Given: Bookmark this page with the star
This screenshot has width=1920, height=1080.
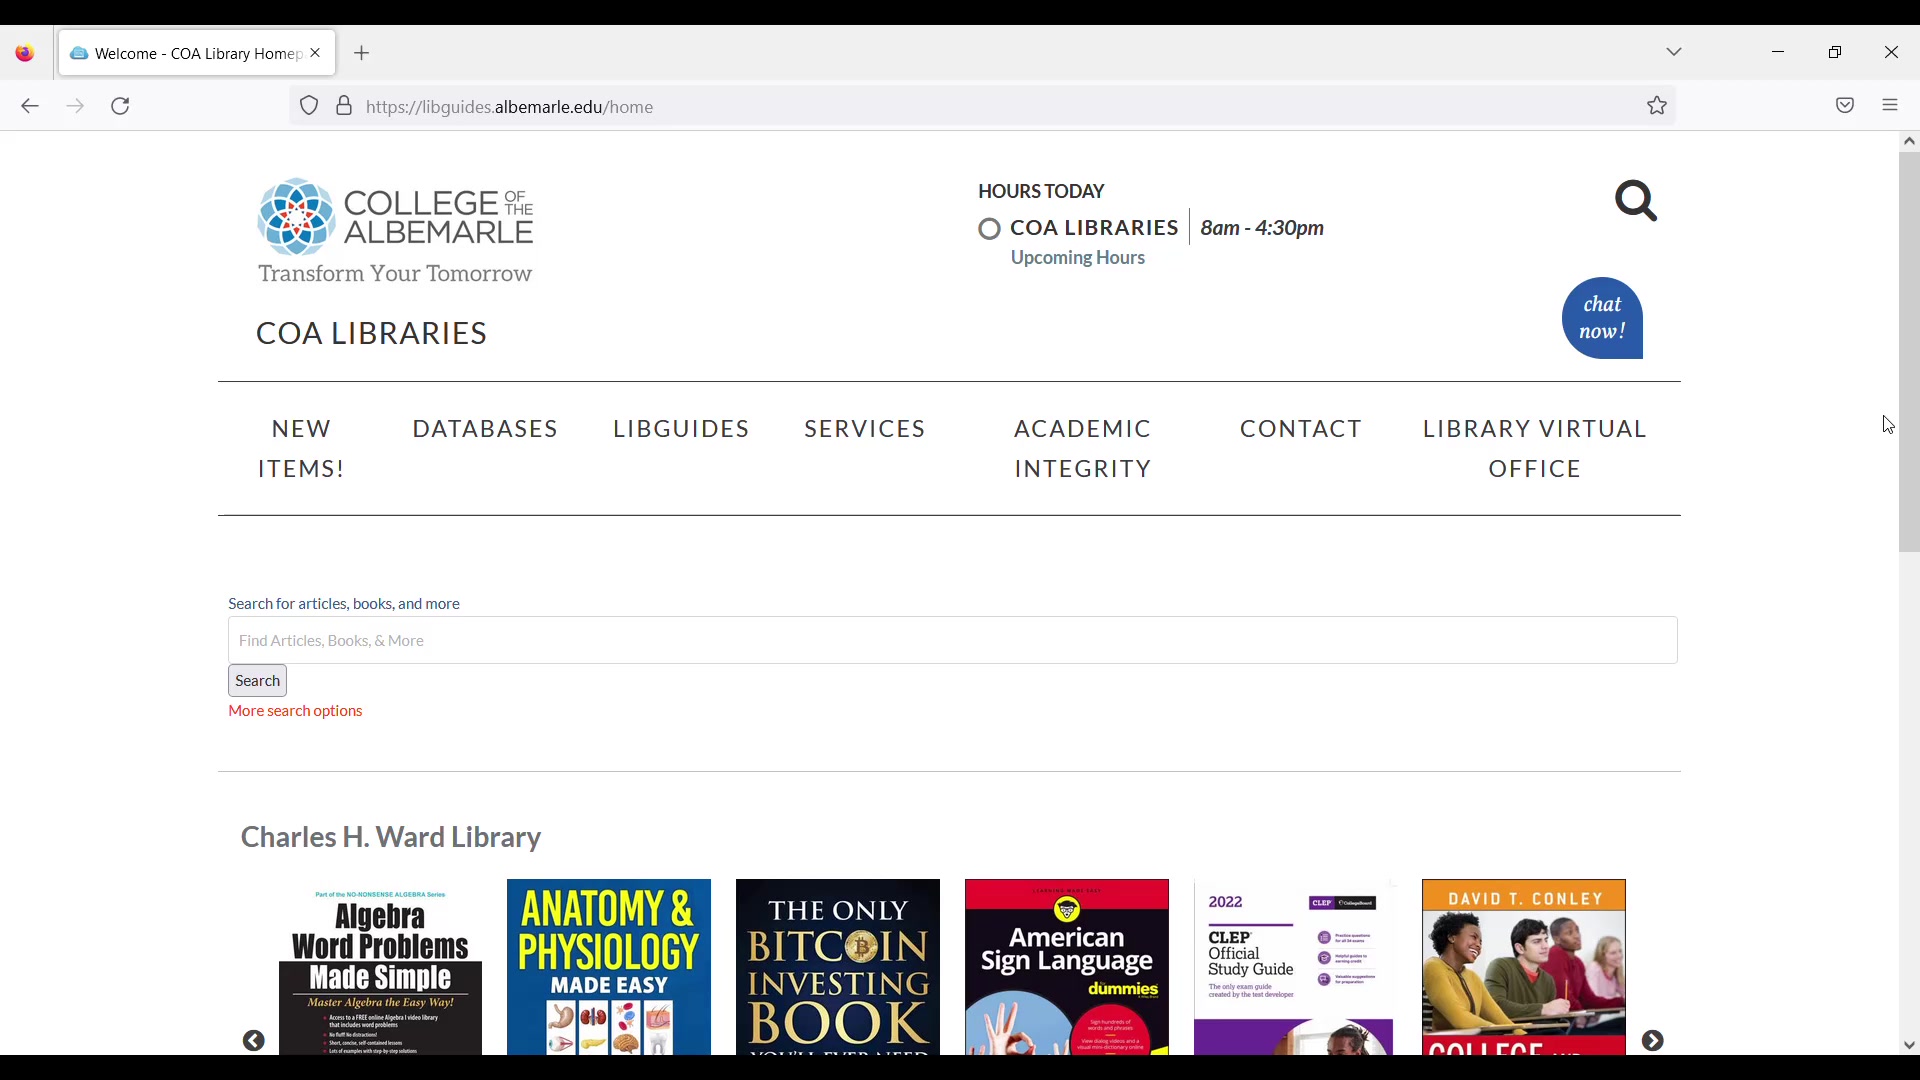Looking at the screenshot, I should coord(1658,106).
